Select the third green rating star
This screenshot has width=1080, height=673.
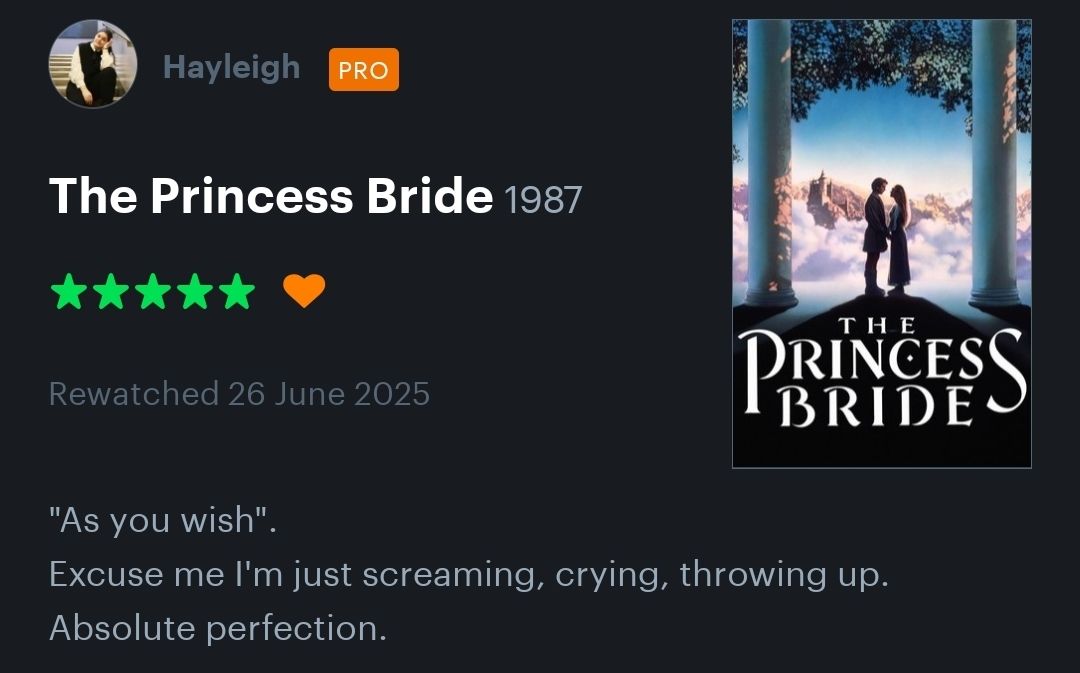click(152, 292)
